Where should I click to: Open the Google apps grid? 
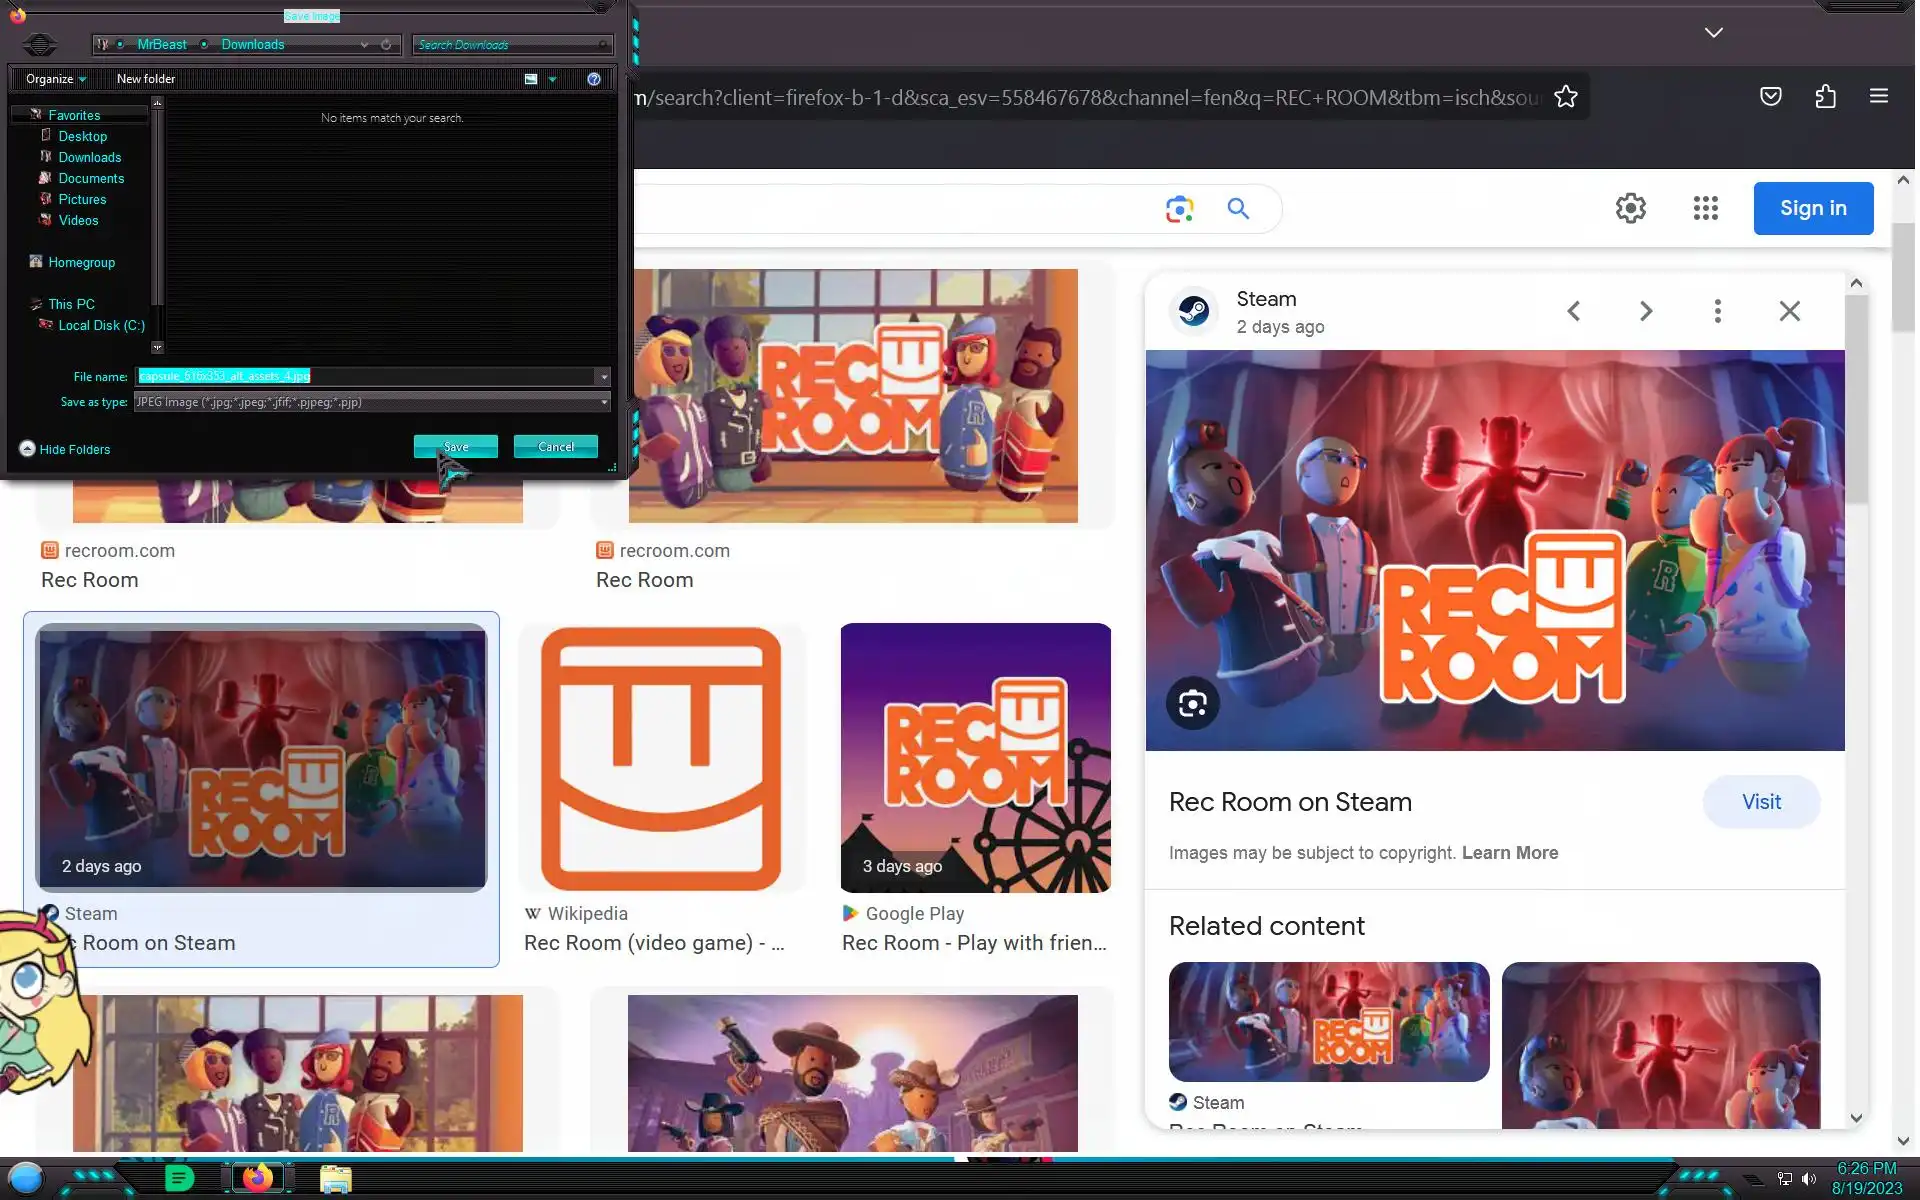pos(1705,208)
